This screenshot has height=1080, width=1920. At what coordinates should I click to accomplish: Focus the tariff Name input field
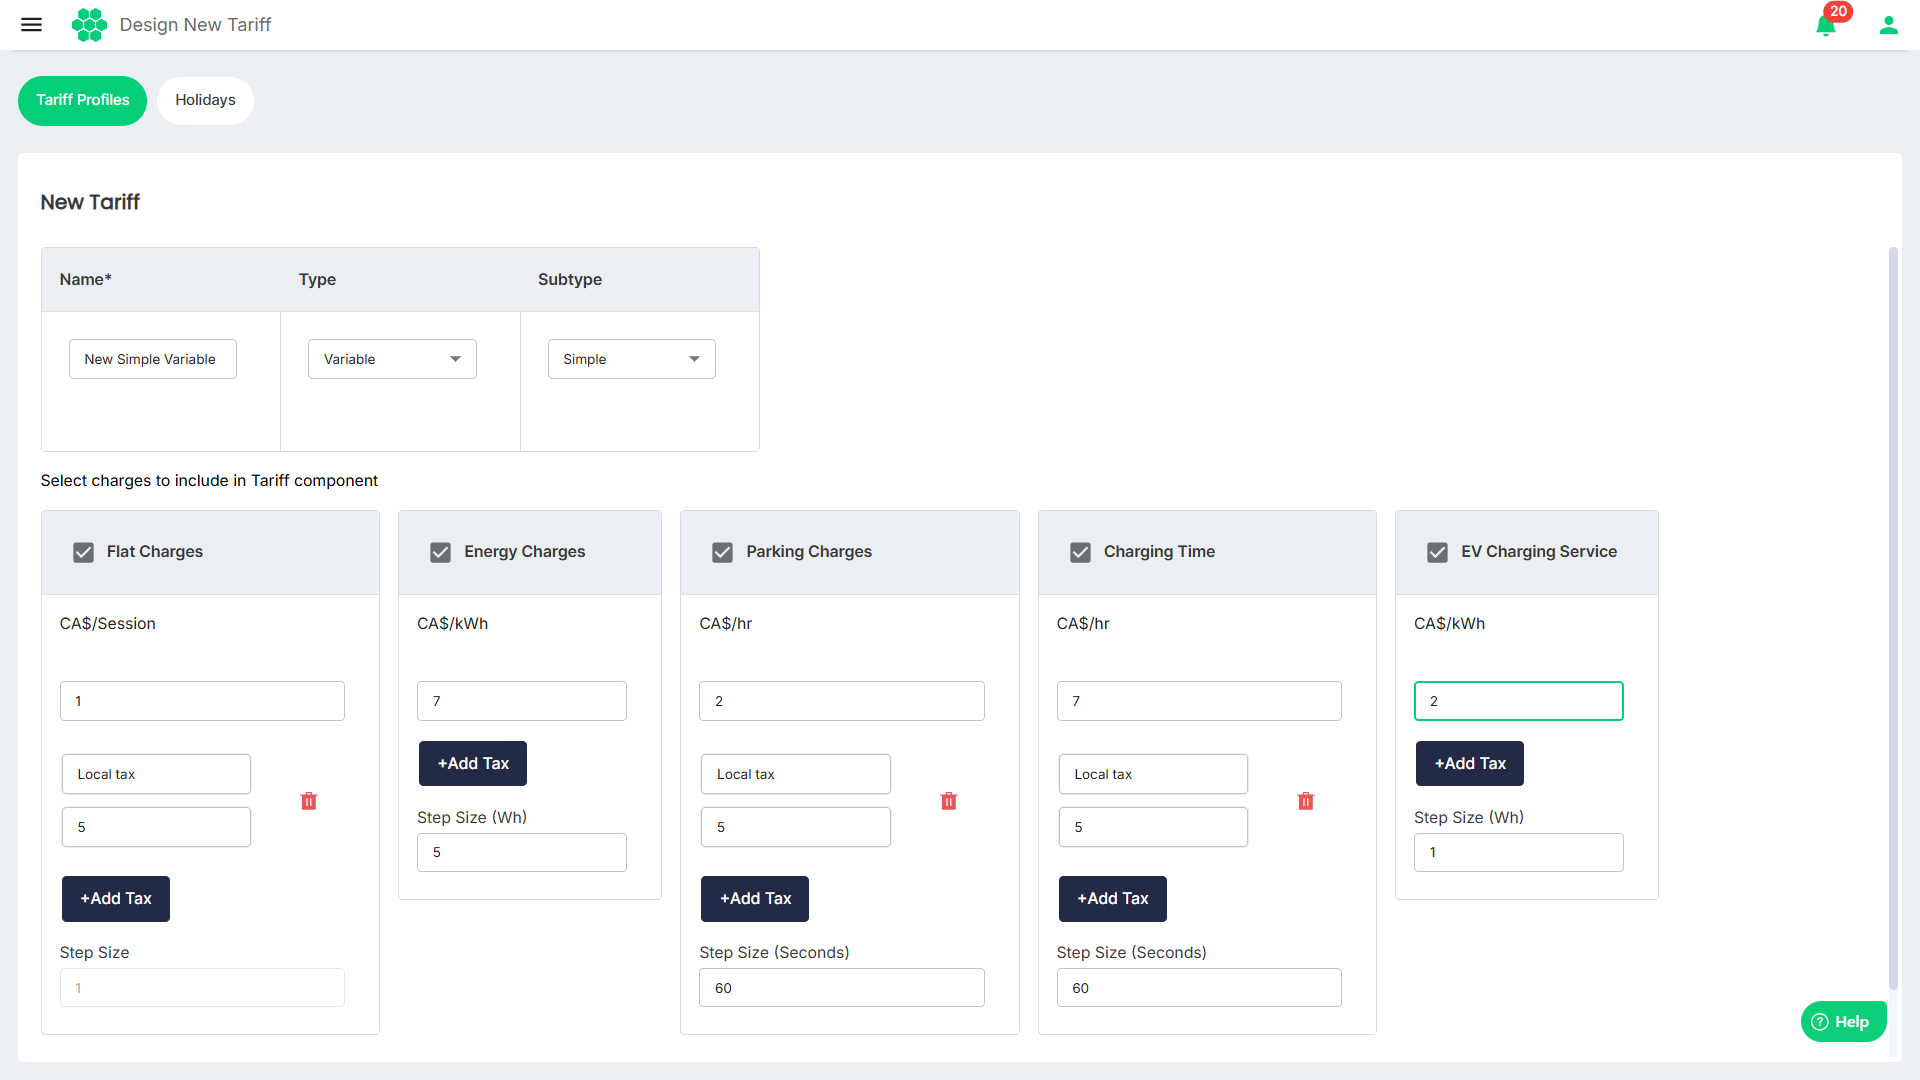coord(152,359)
